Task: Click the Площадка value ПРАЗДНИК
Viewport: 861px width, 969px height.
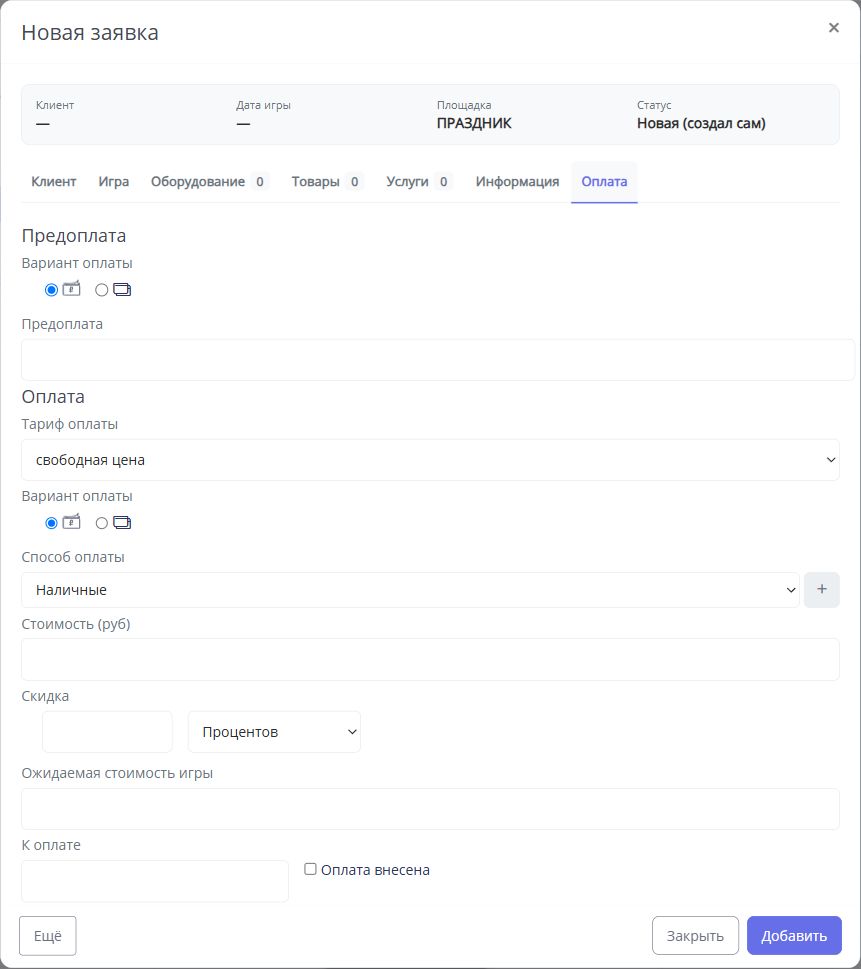Action: pyautogui.click(x=474, y=123)
